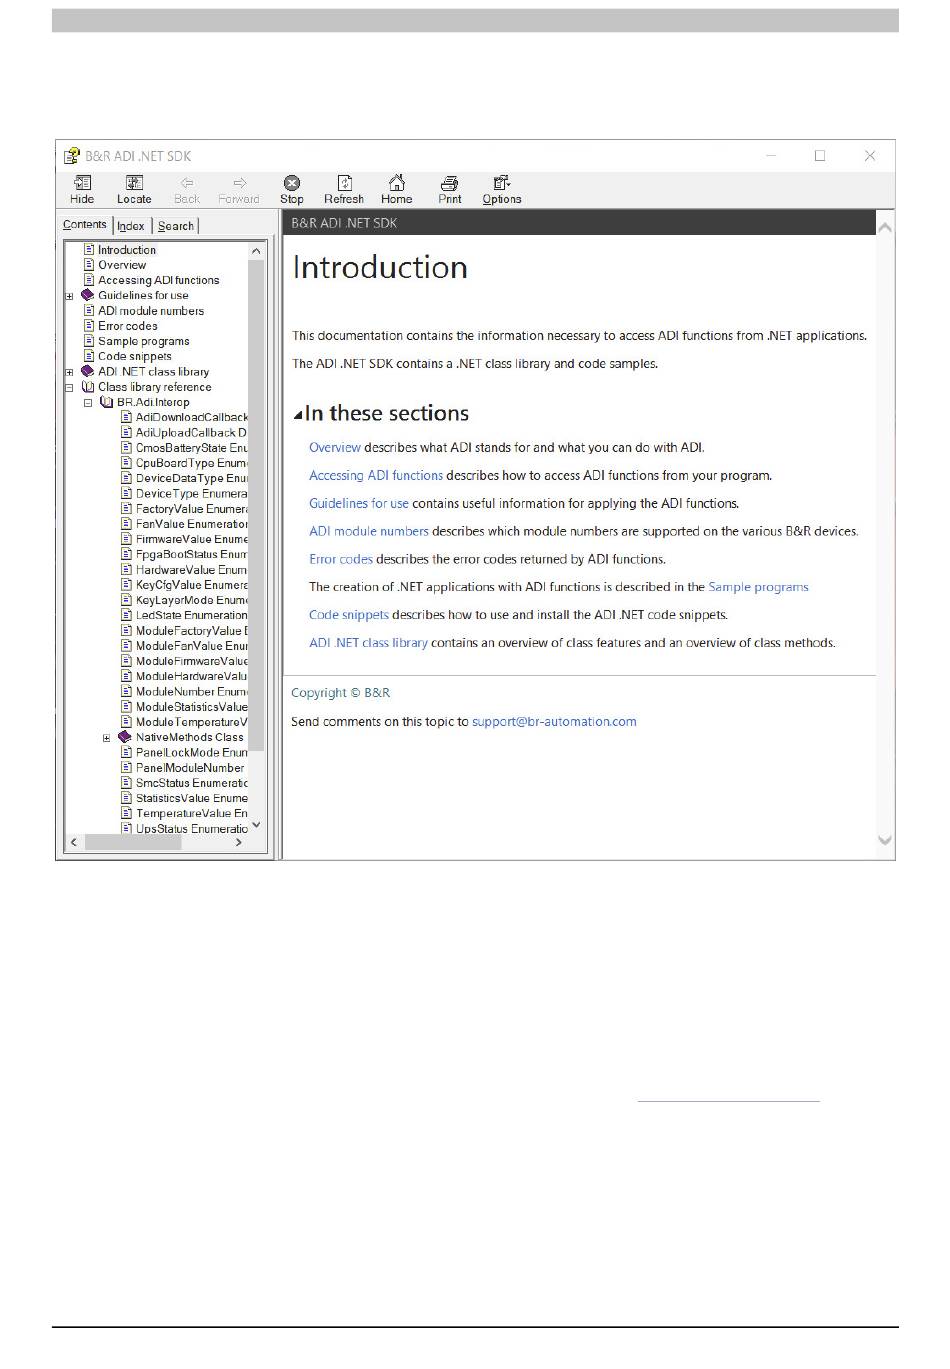Click the page icon beside Overview
The width and height of the screenshot is (950, 1369).
(x=89, y=265)
